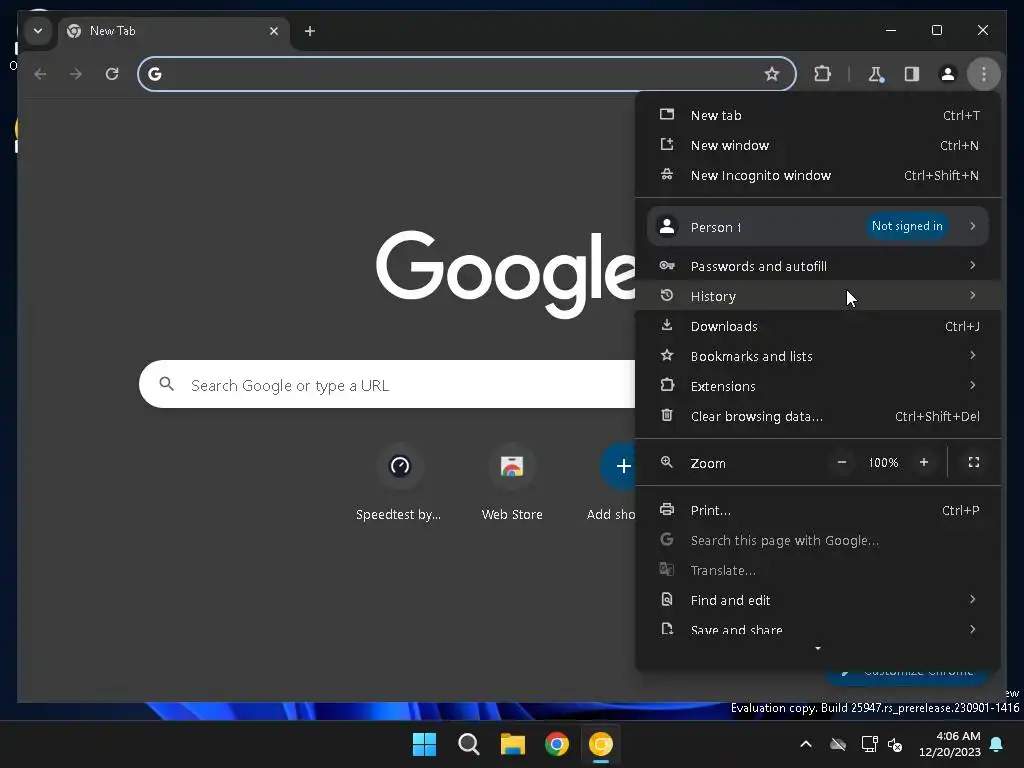Click the Chrome Canary taskbar icon
This screenshot has height=768, width=1024.
tap(601, 744)
